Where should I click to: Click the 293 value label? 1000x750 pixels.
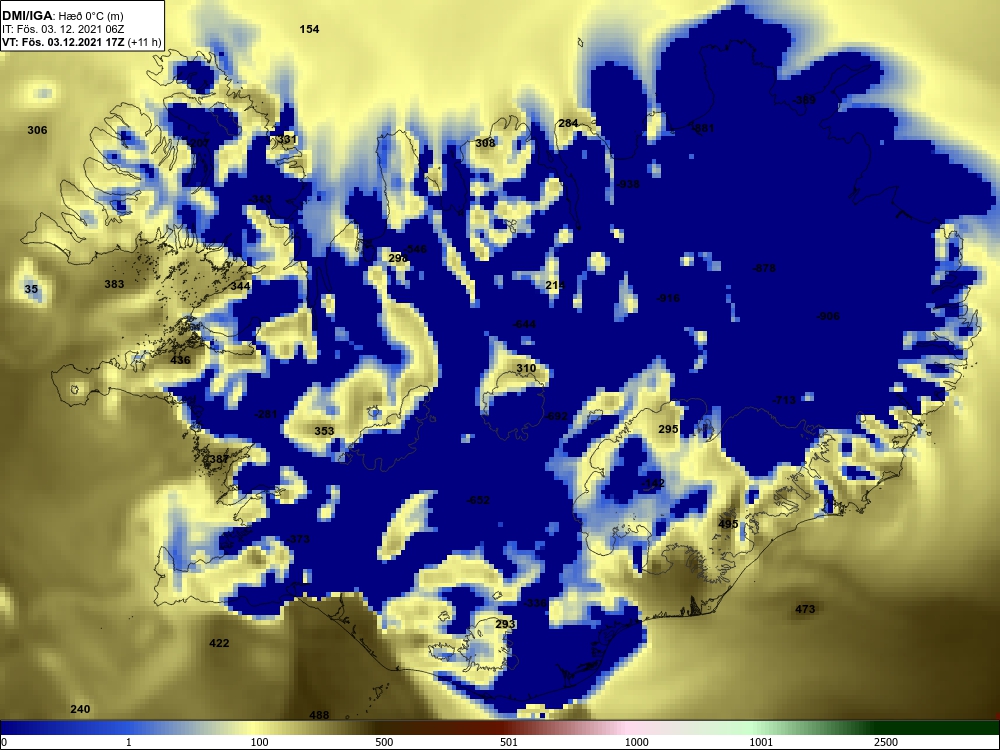504,624
